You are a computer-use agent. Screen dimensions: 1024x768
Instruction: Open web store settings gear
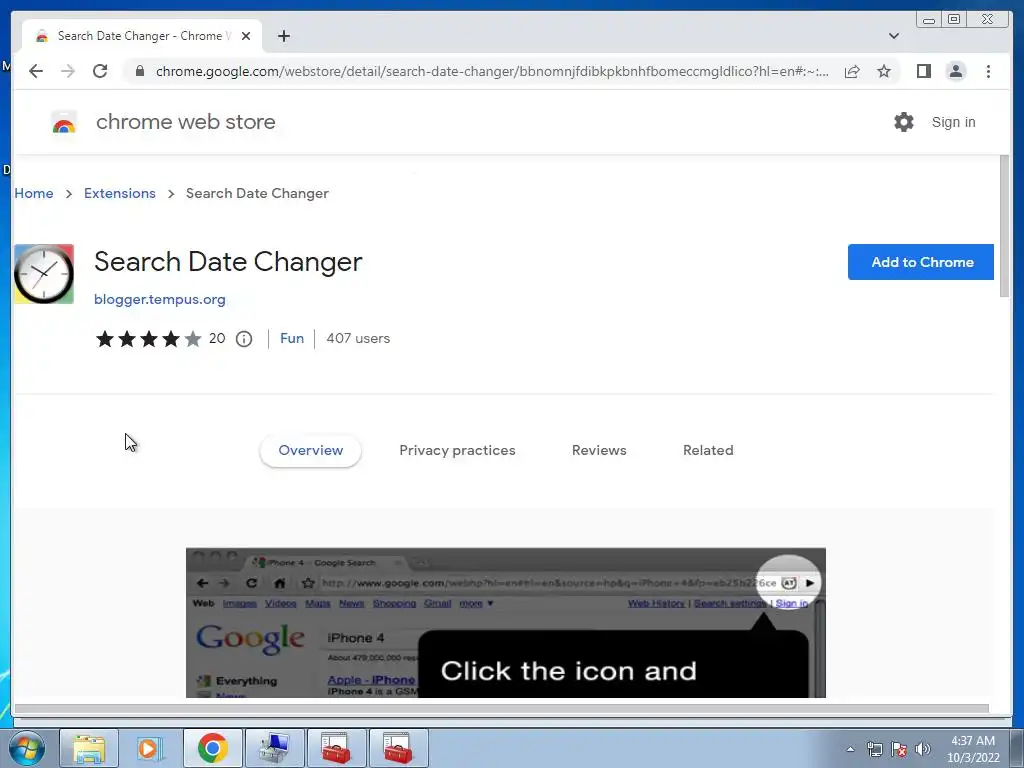tap(904, 122)
